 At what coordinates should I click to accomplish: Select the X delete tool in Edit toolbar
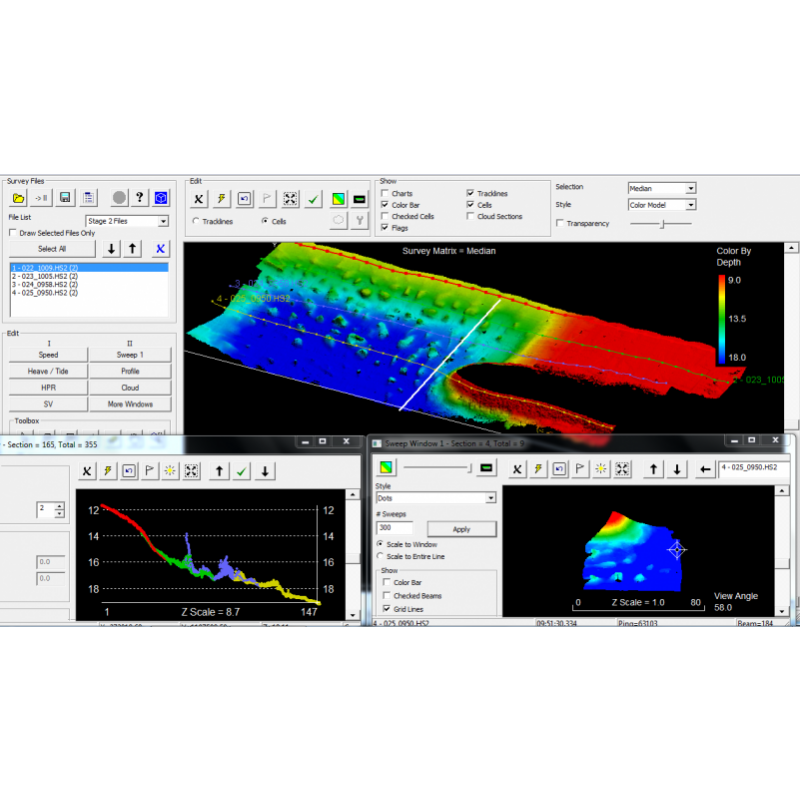(x=198, y=199)
